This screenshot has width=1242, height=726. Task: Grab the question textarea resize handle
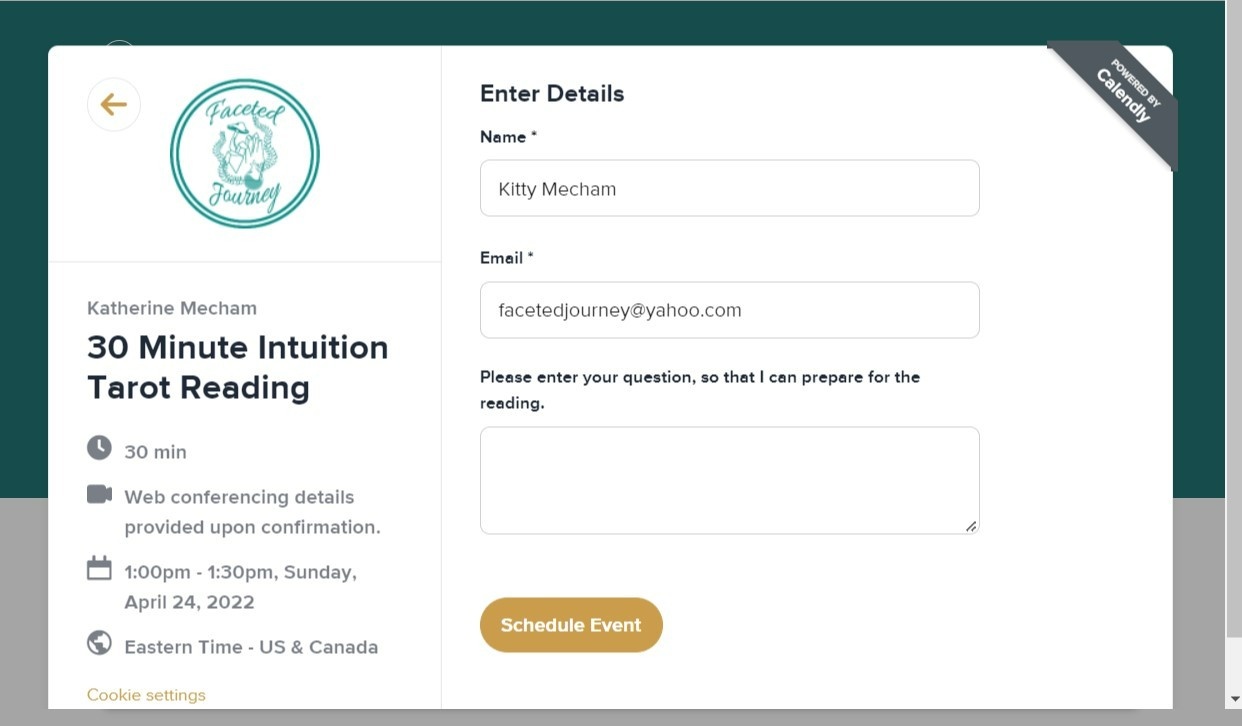[x=971, y=526]
